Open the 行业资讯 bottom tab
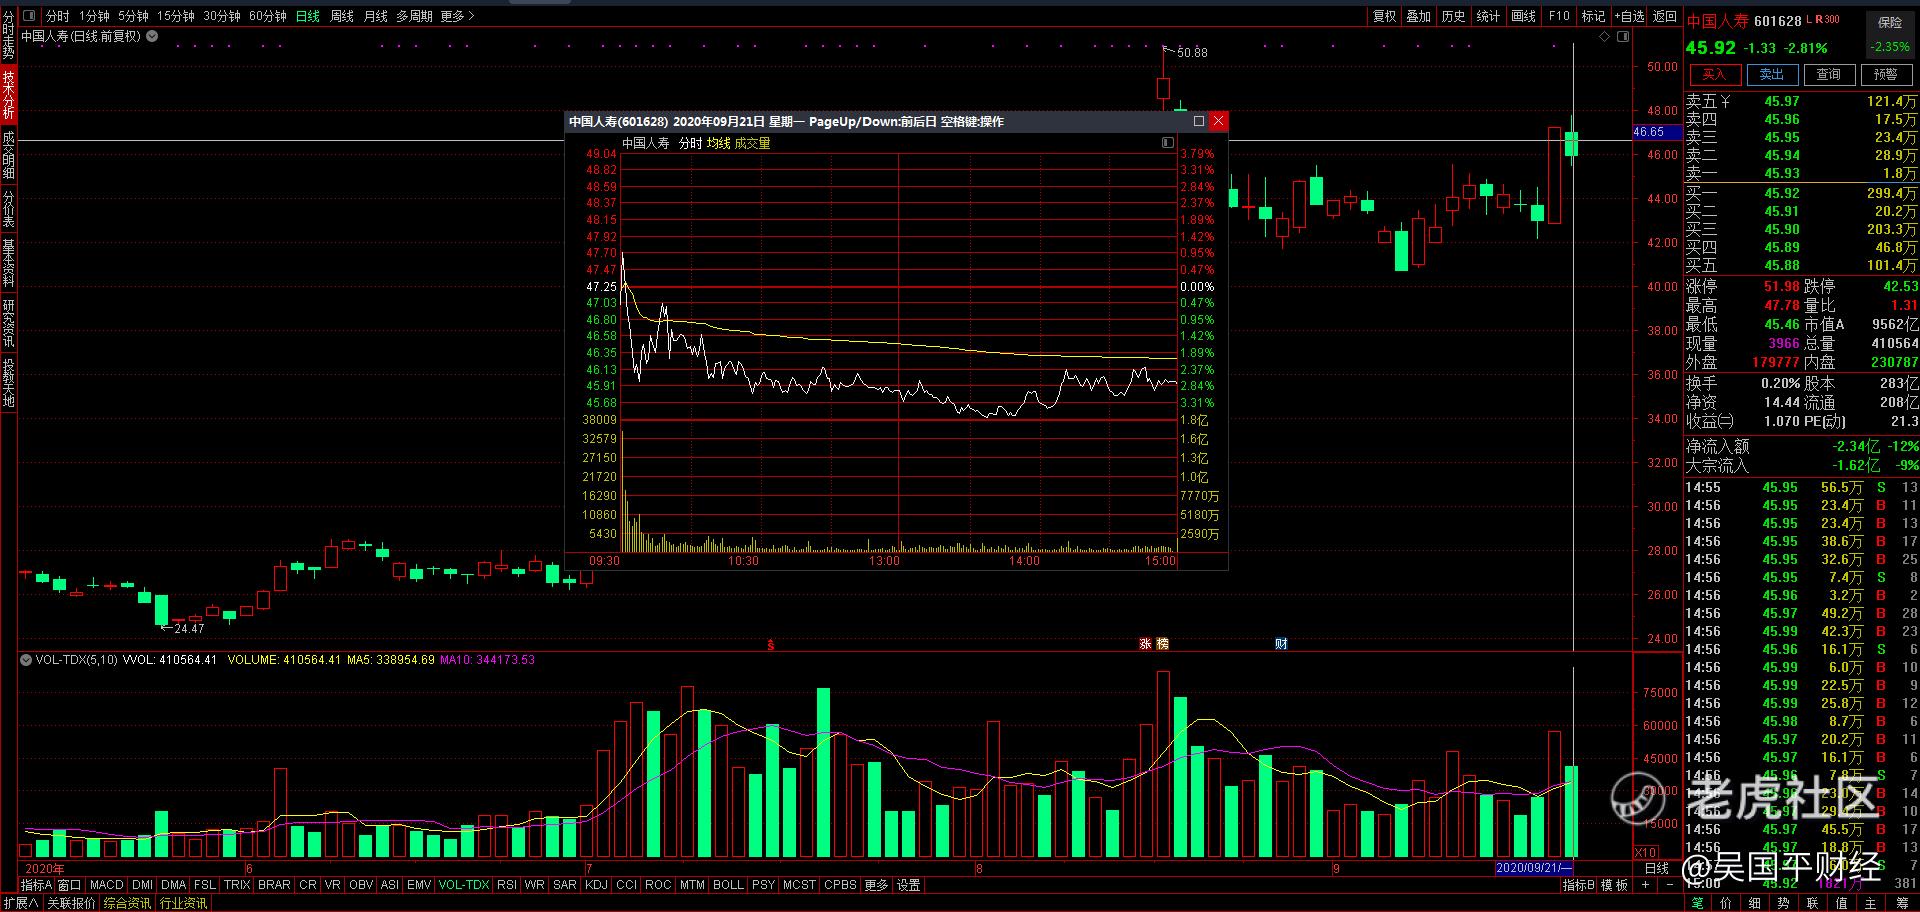1920x912 pixels. click(184, 903)
